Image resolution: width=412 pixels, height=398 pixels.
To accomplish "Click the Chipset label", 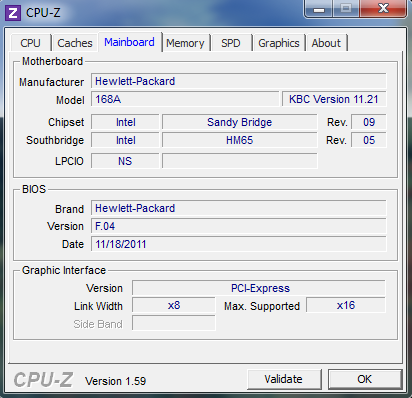I will (x=66, y=122).
